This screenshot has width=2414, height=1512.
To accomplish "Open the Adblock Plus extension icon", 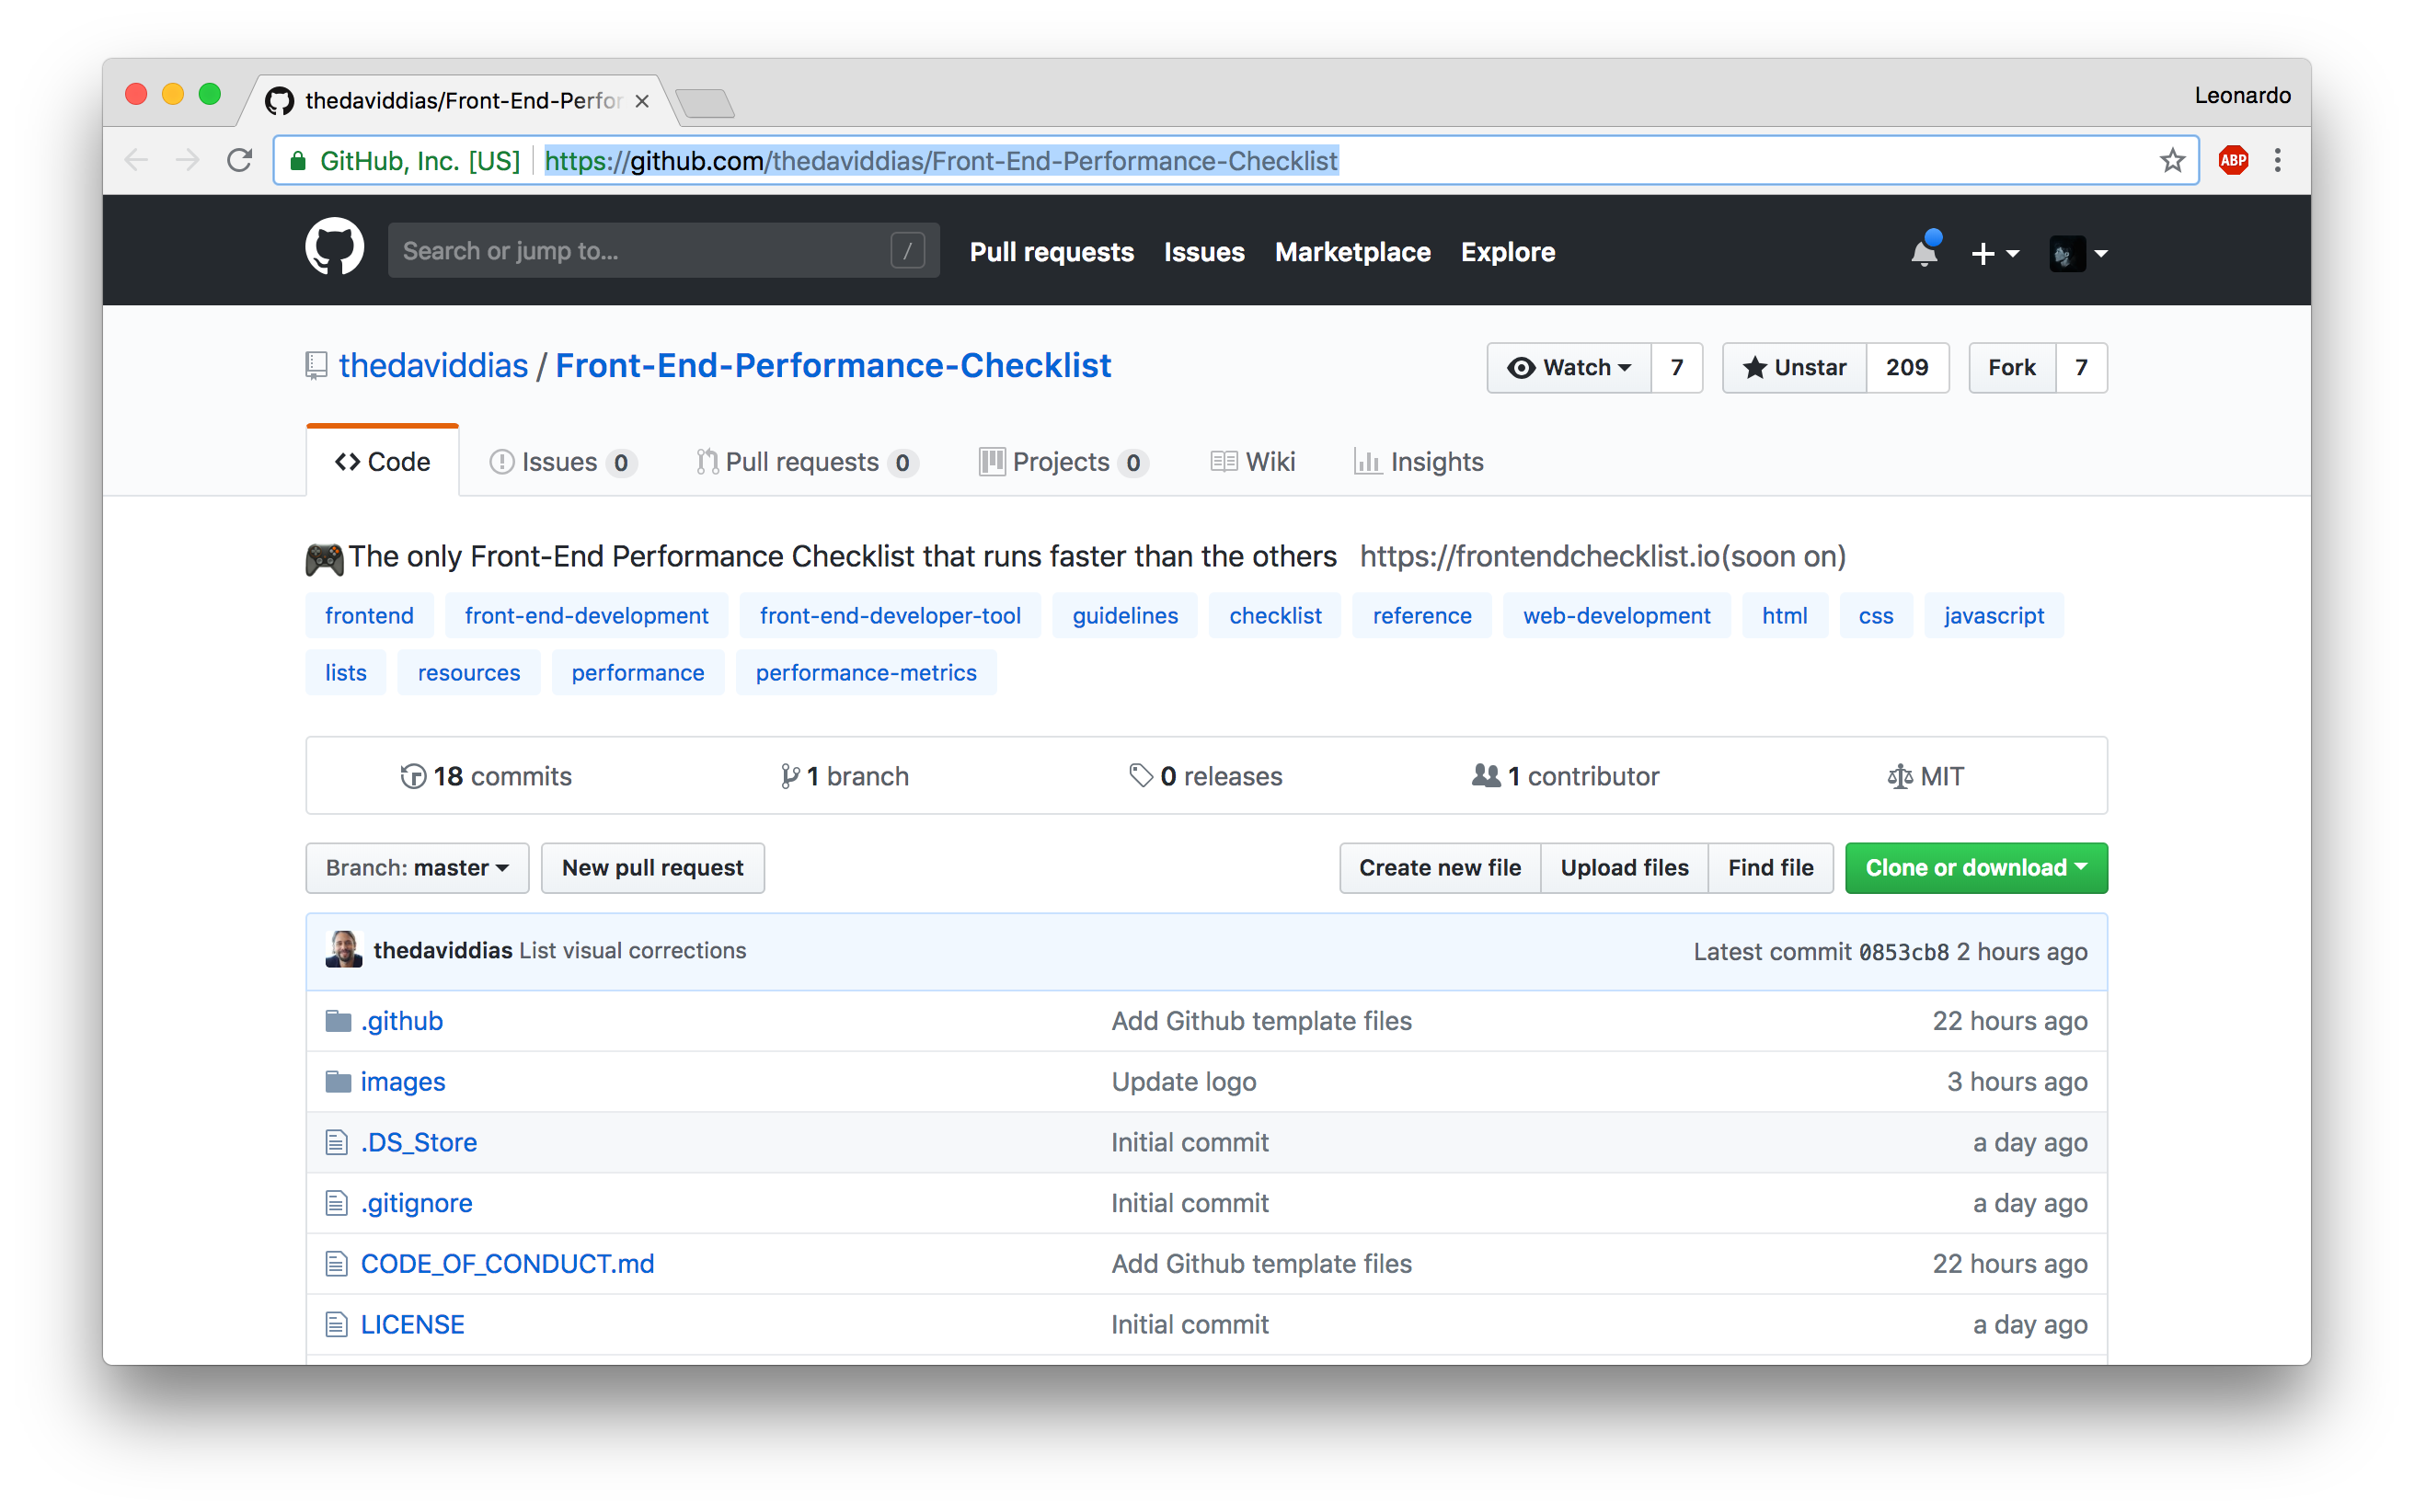I will [x=2233, y=160].
